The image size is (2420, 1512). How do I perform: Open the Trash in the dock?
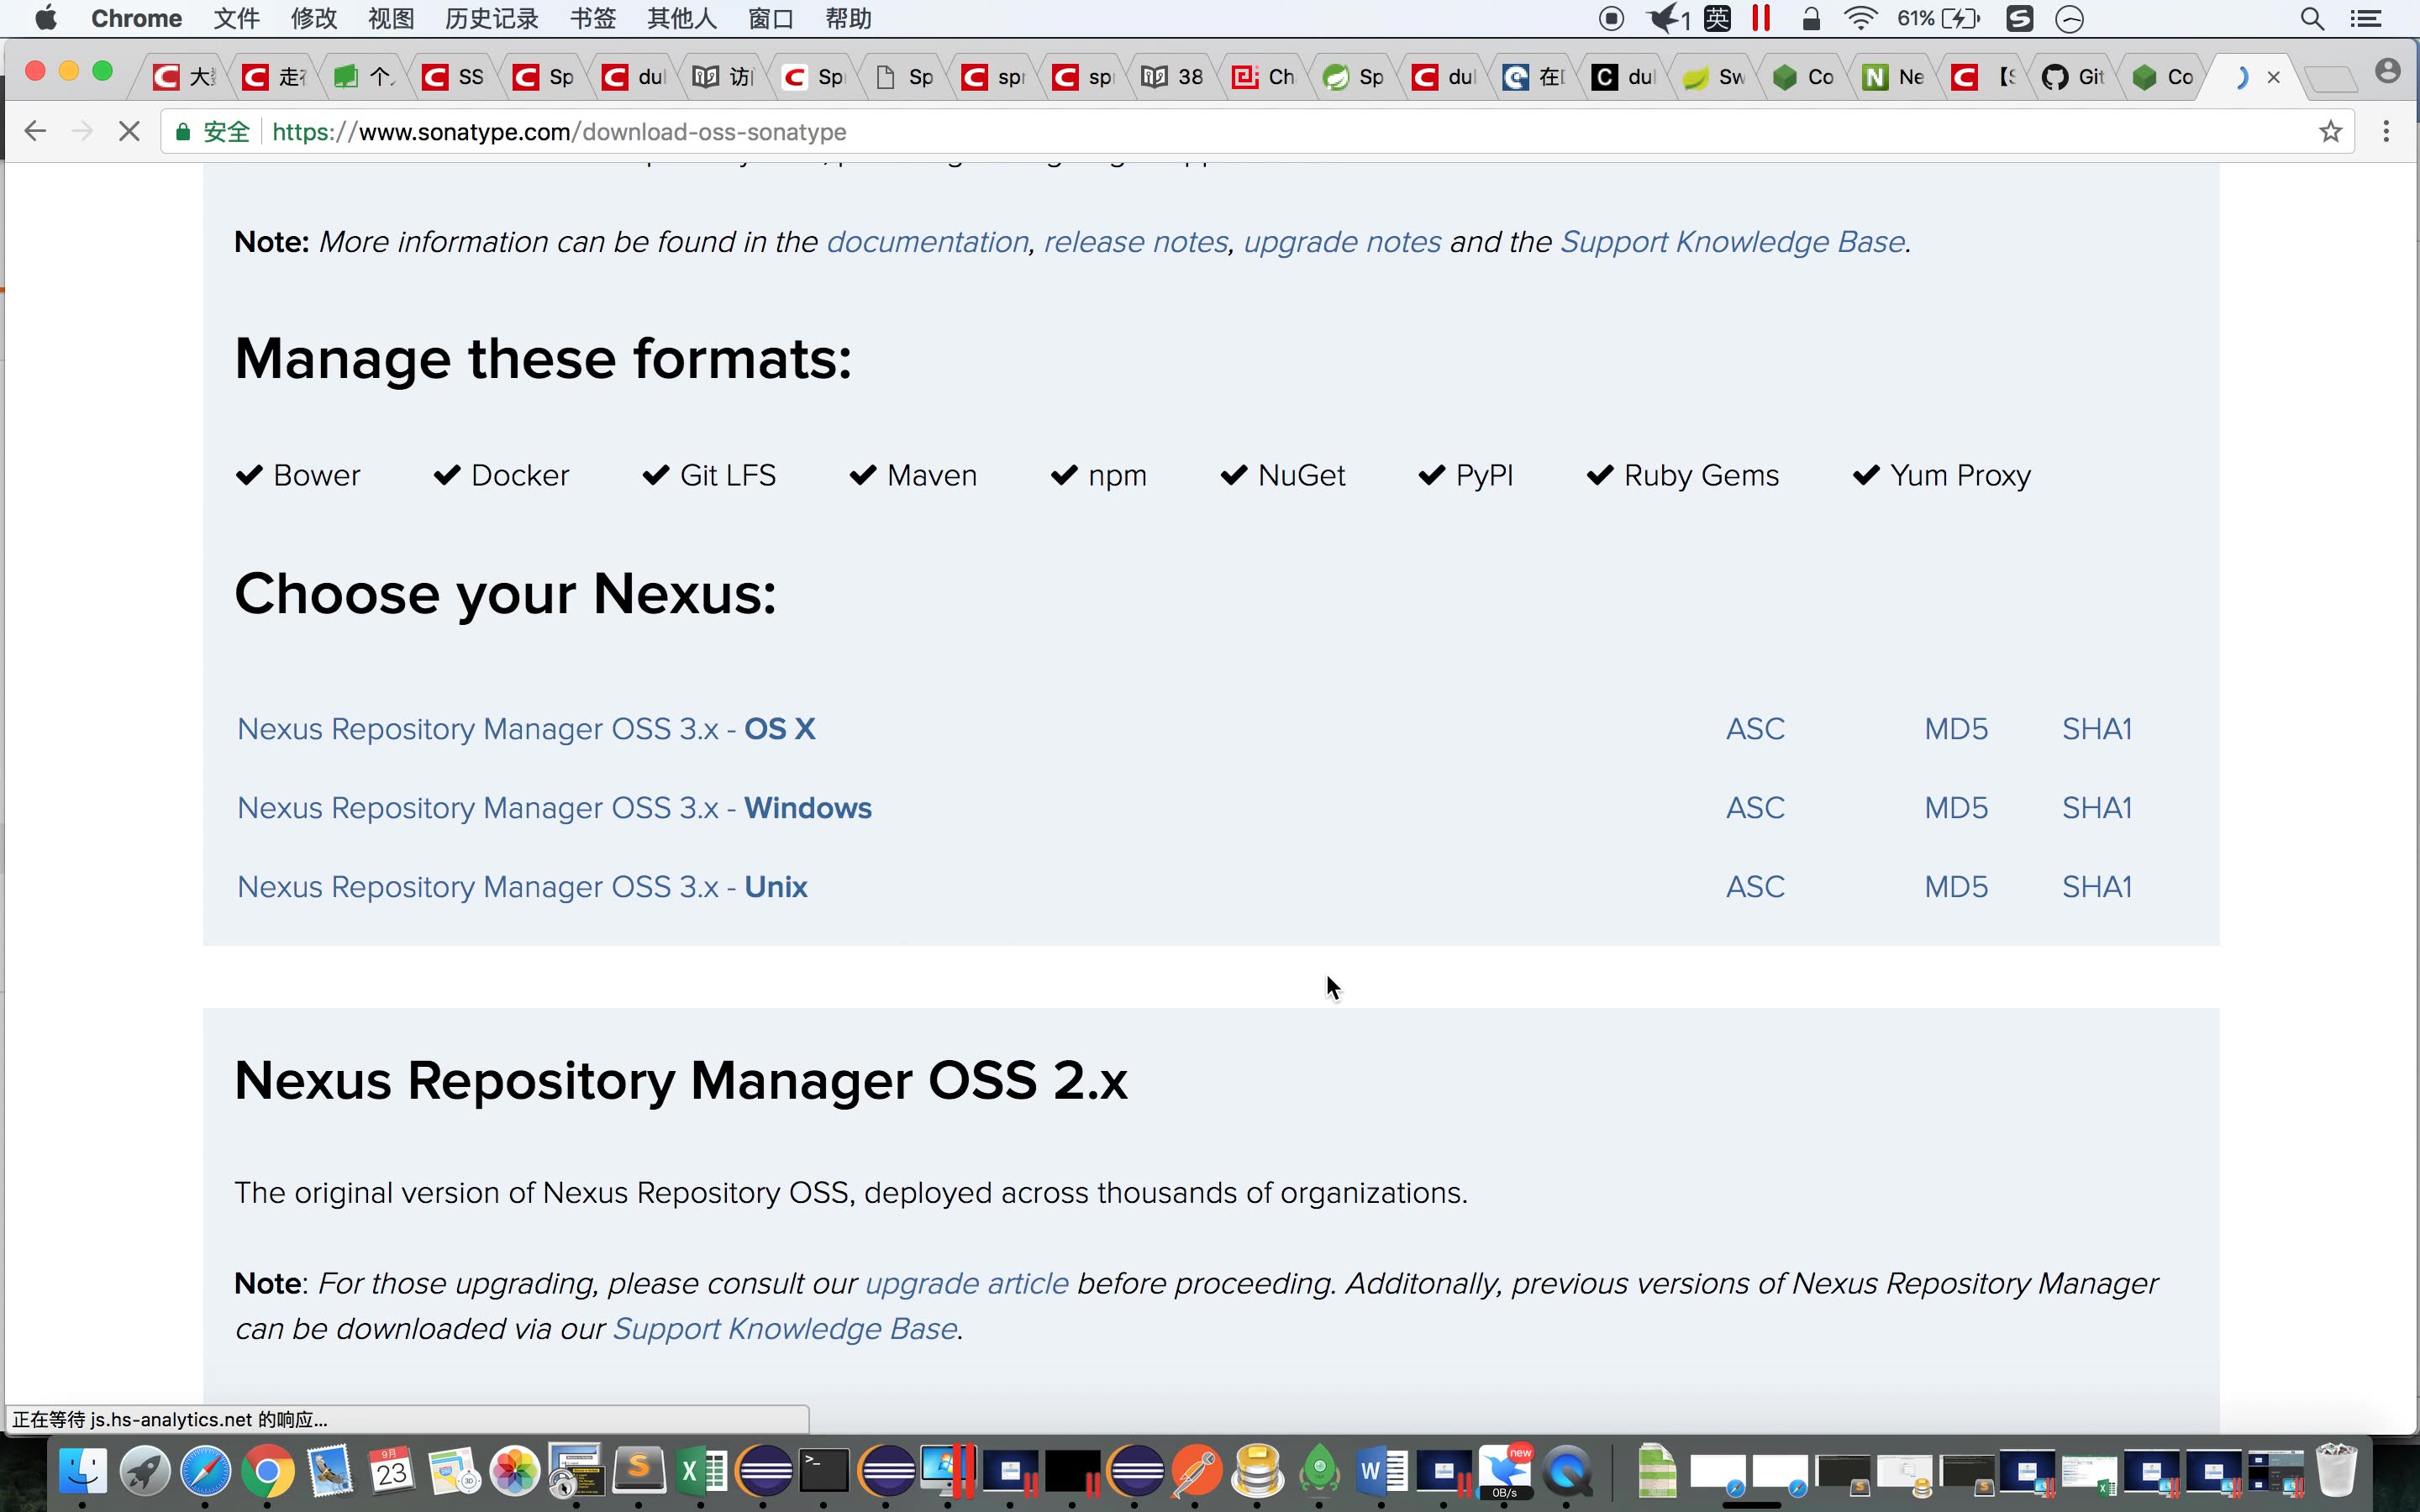[x=2336, y=1469]
